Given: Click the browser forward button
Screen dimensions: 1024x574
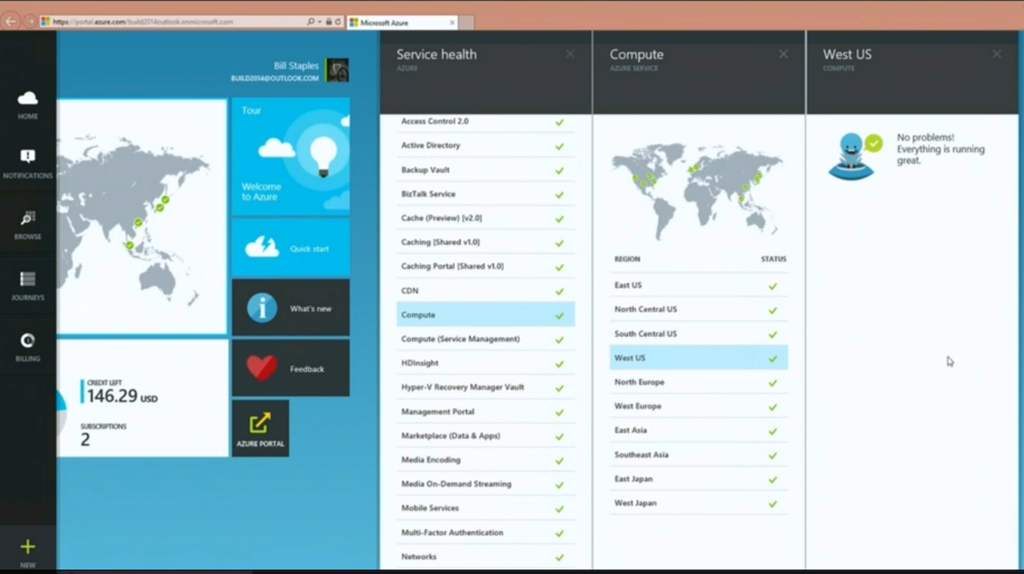Looking at the screenshot, I should point(30,22).
